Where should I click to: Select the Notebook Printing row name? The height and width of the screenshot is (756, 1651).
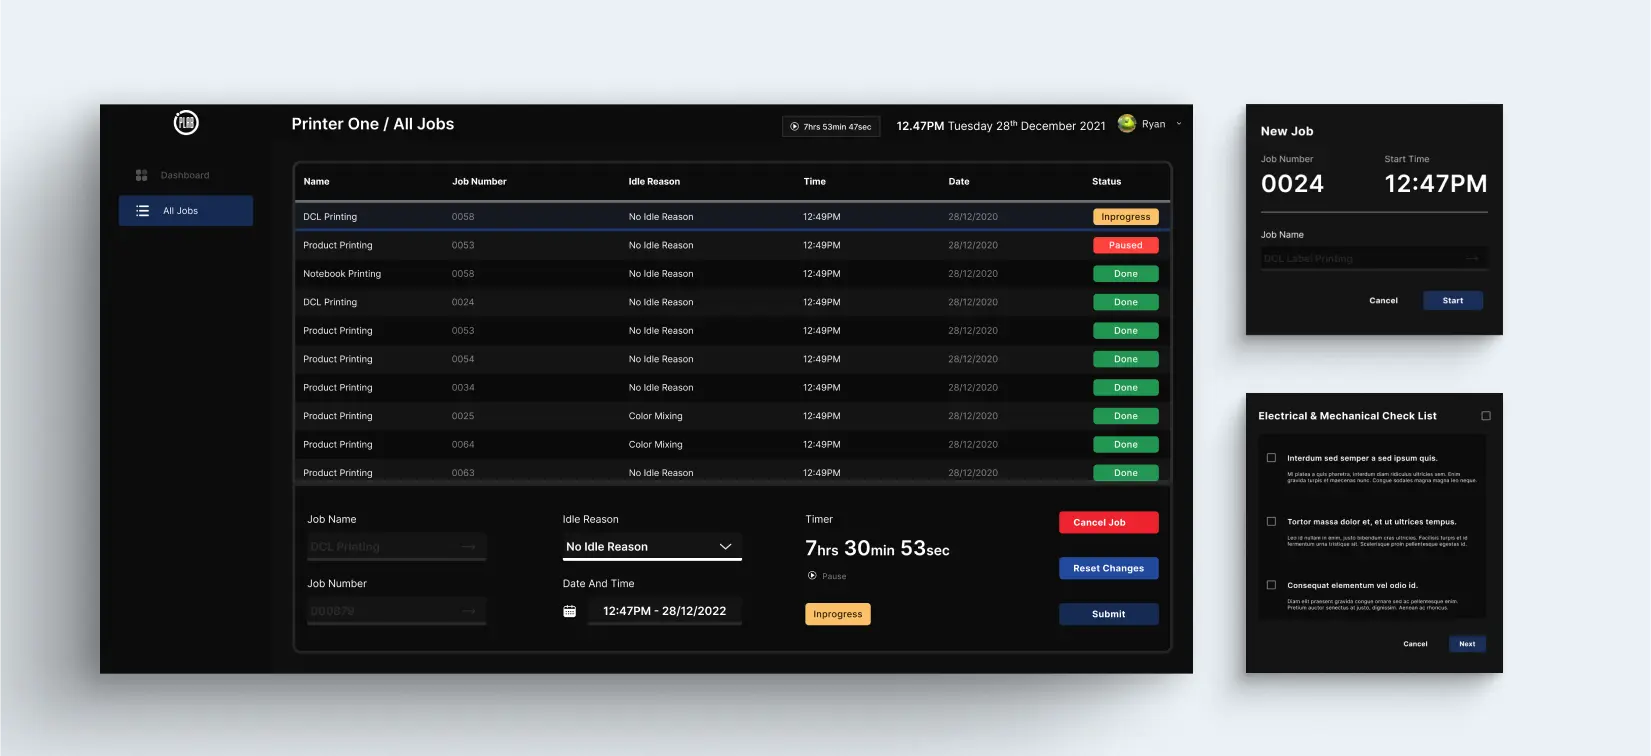[x=342, y=274]
